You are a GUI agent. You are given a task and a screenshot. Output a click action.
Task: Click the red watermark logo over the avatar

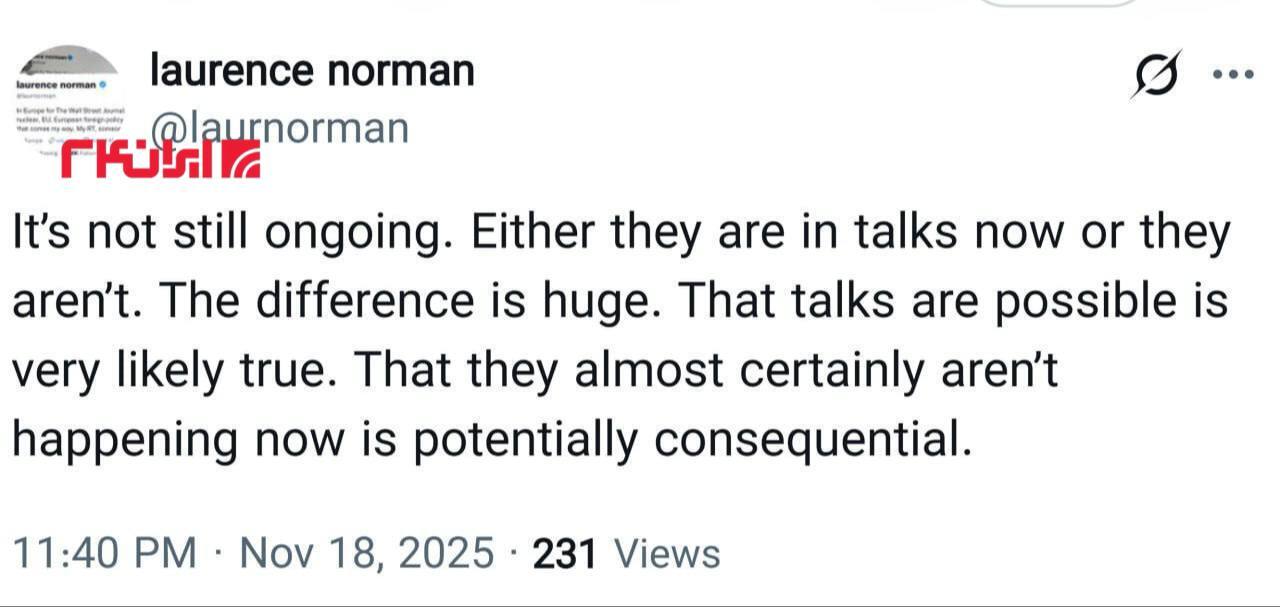[160, 160]
